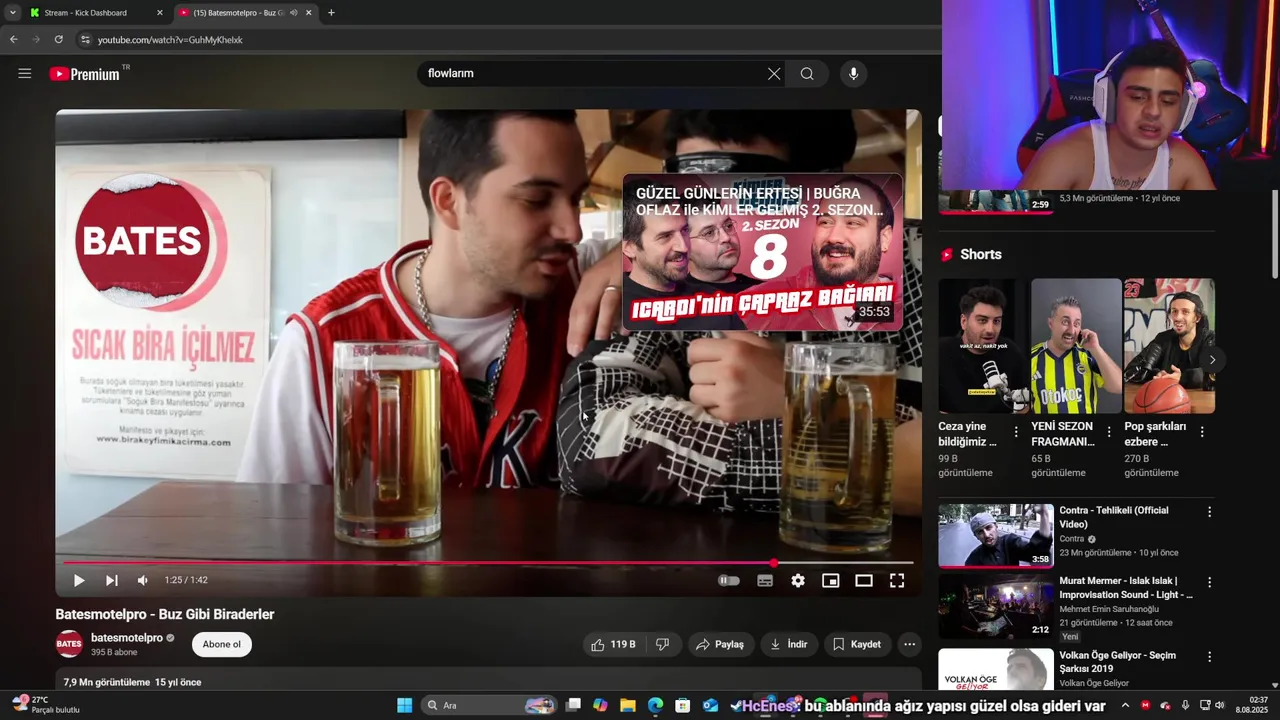Open Outlook from the taskbar

710,705
